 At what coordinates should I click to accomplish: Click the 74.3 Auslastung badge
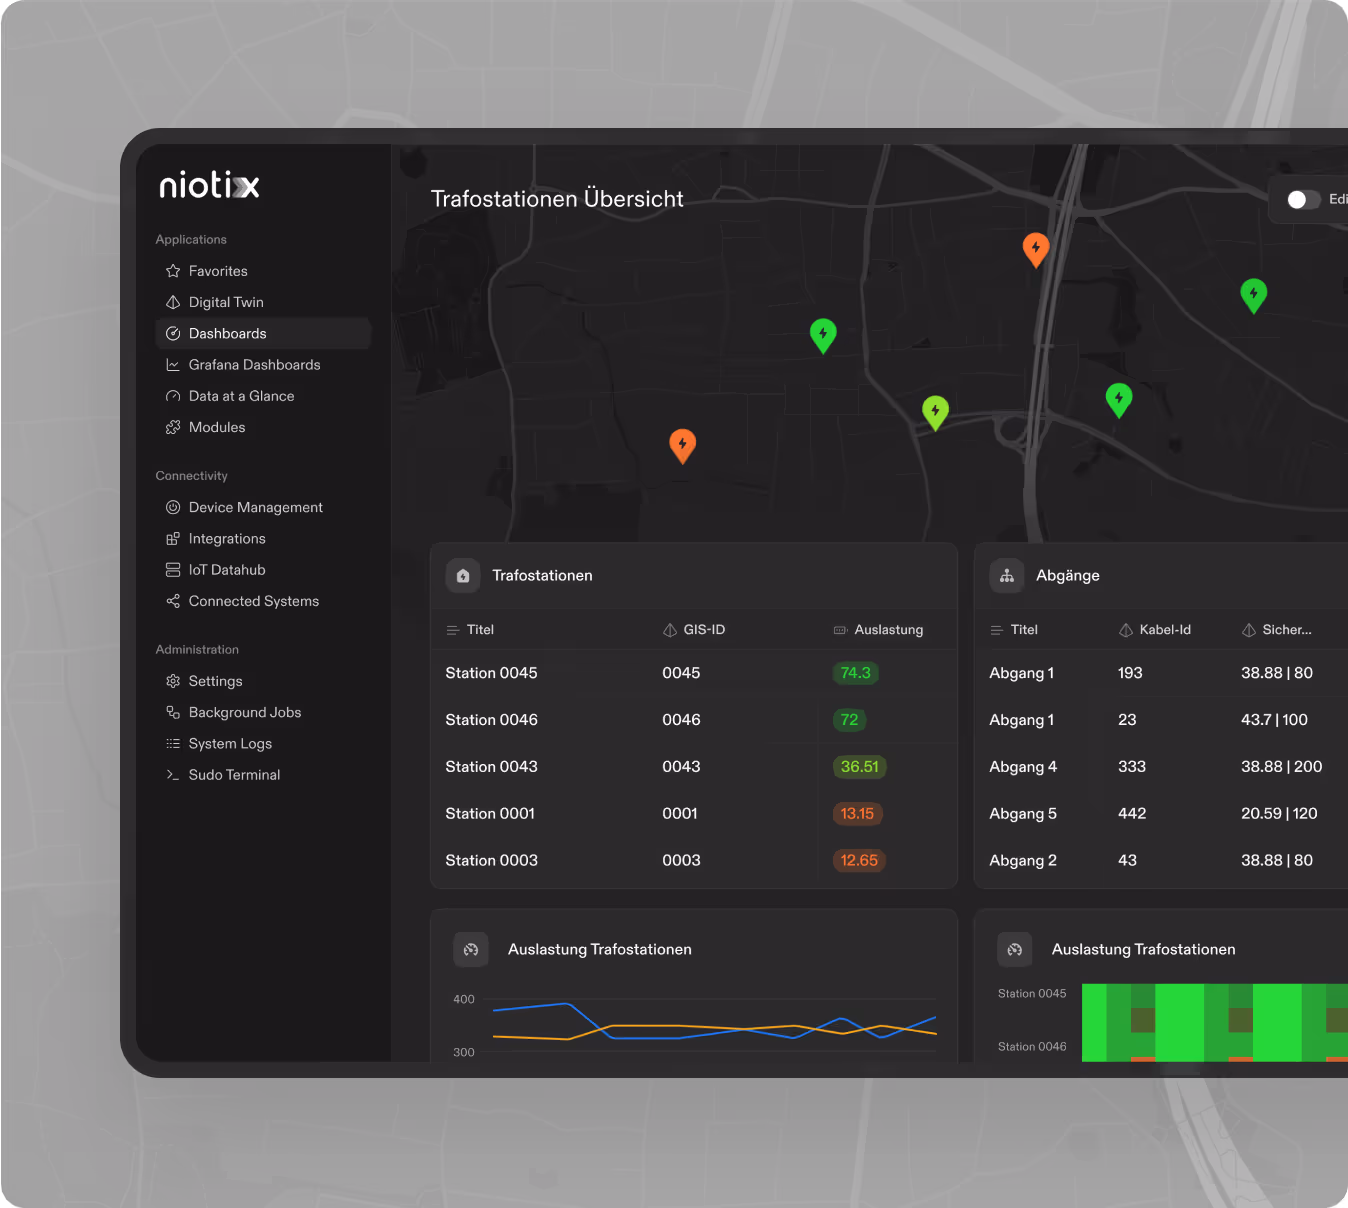855,673
